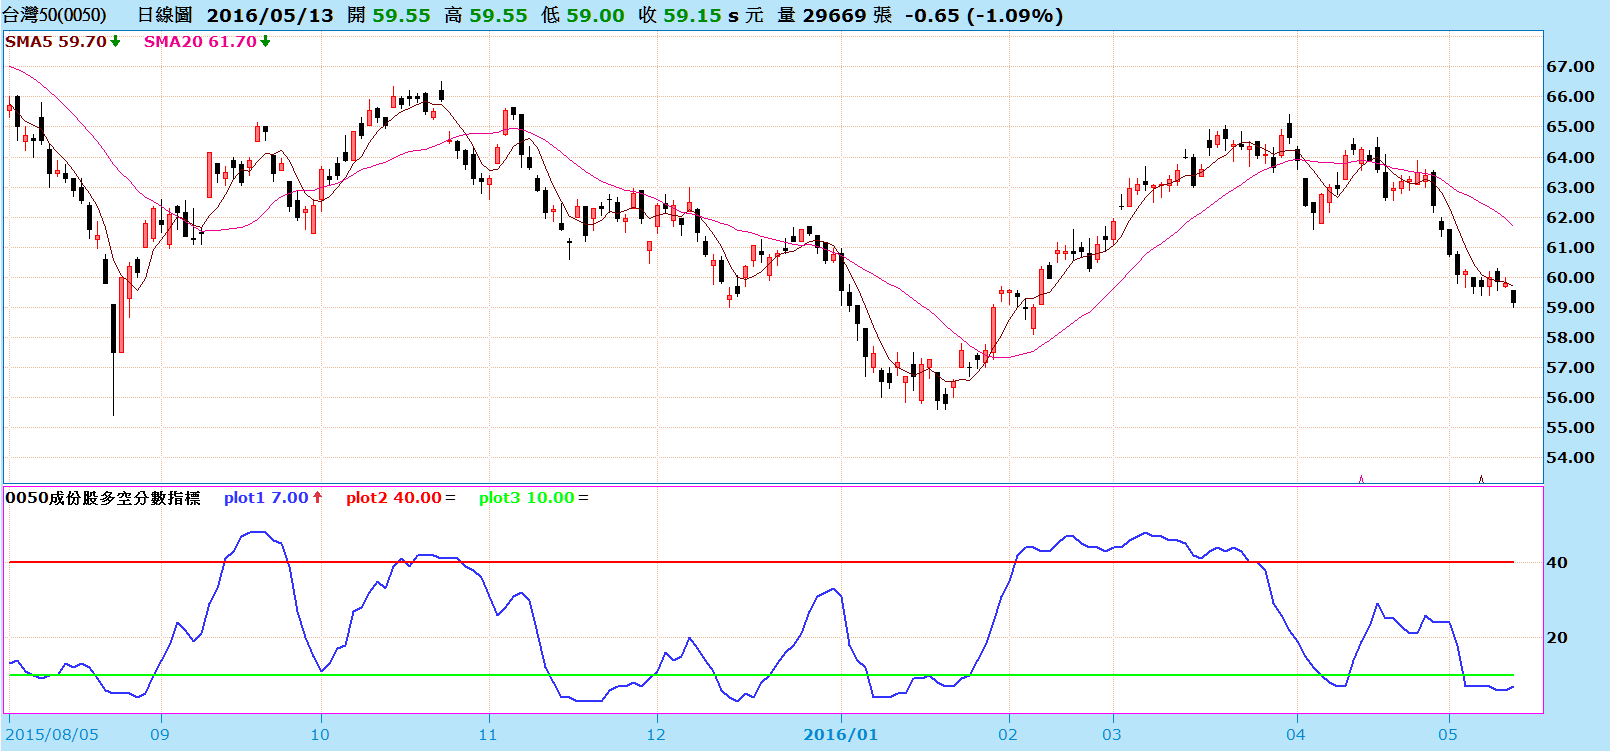Click the 40 level on indicator axis
Viewport: 1610px width, 751px height.
pyautogui.click(x=1557, y=562)
